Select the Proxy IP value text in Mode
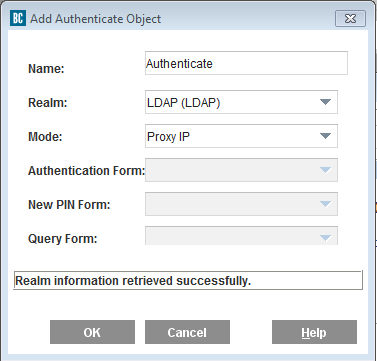377x361 pixels. click(x=168, y=137)
